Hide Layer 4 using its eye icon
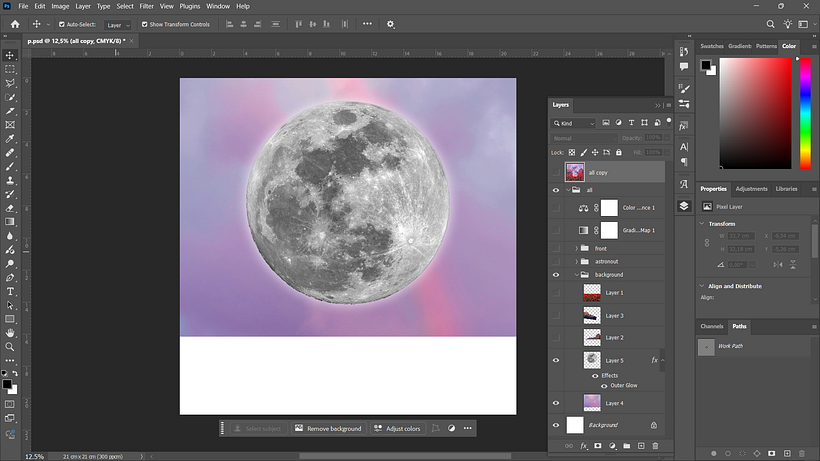The height and width of the screenshot is (461, 820). [556, 403]
